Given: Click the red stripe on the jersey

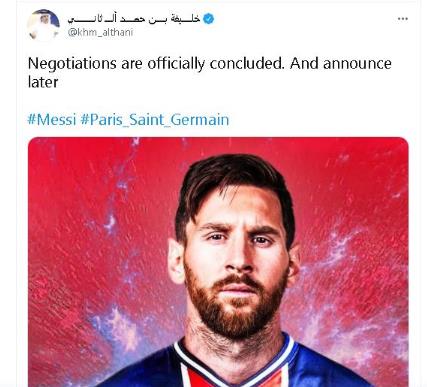Looking at the screenshot, I should [x=200, y=378].
